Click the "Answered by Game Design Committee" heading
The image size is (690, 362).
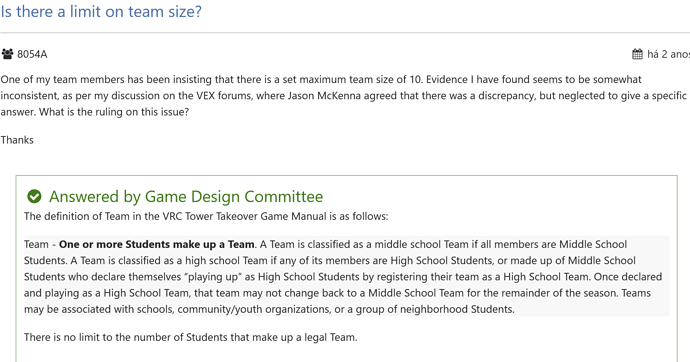186,196
